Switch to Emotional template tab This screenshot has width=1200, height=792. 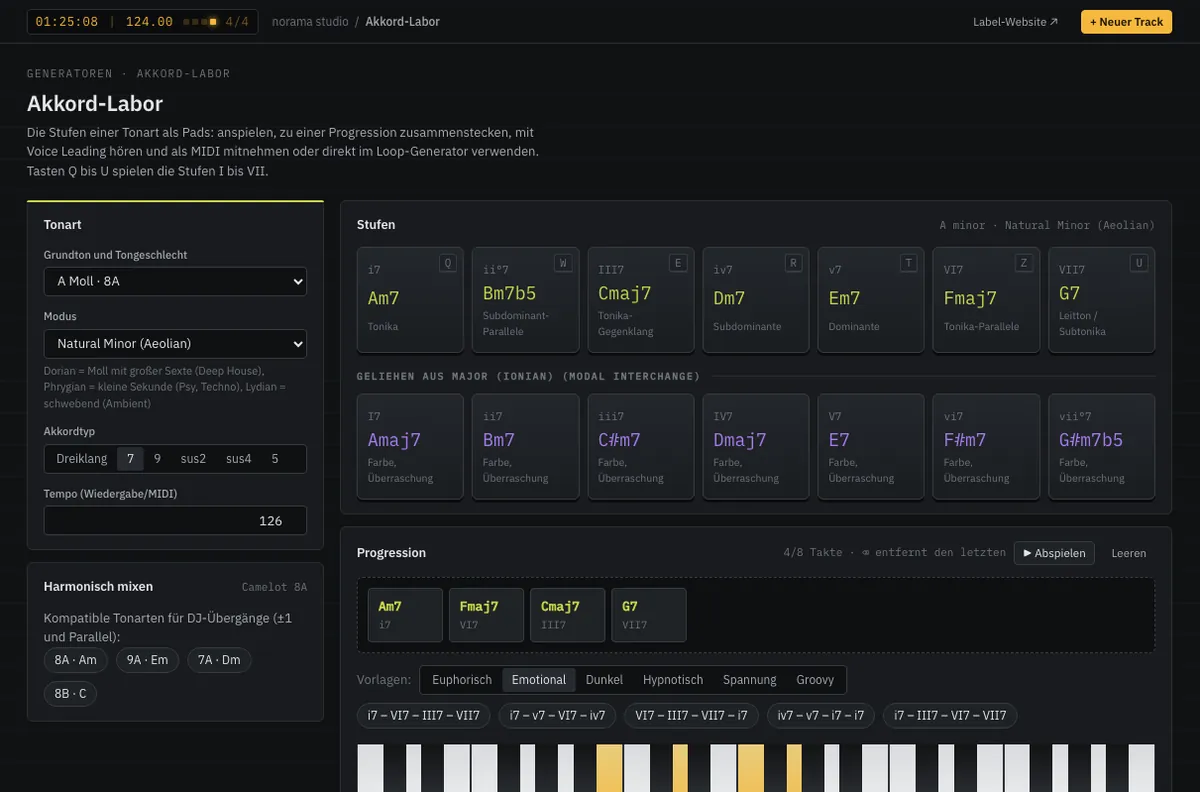(539, 680)
